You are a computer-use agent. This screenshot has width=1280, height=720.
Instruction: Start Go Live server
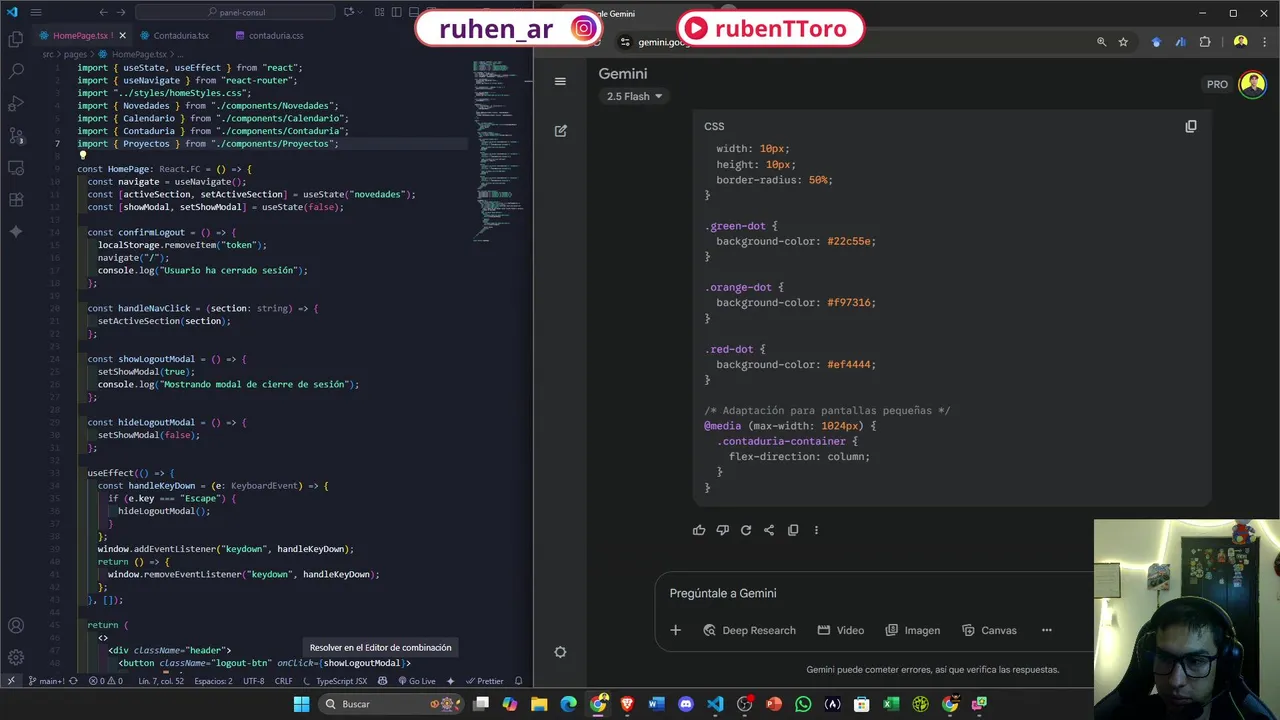tap(417, 681)
